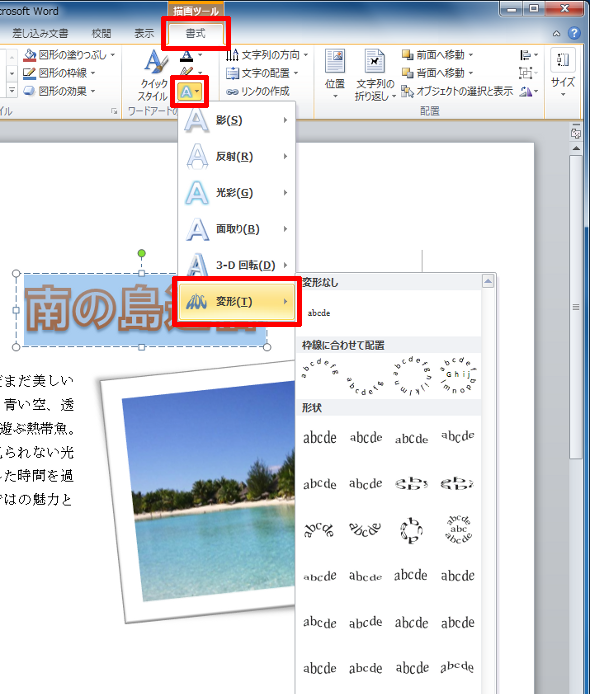Click the text fill color A icon

click(186, 55)
